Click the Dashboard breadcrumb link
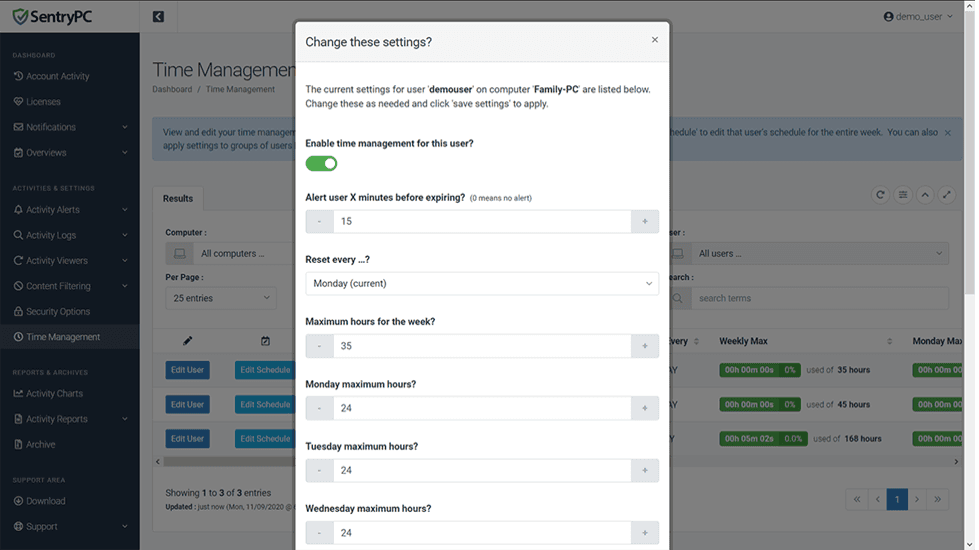Image resolution: width=979 pixels, height=550 pixels. point(172,89)
